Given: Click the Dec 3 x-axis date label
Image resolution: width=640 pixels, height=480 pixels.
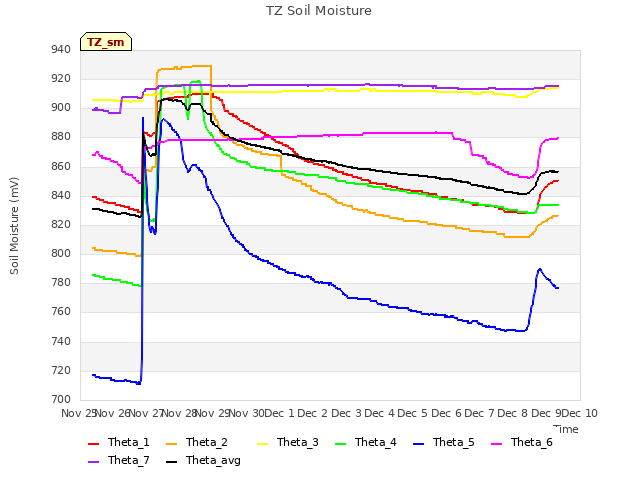Looking at the screenshot, I should [x=346, y=413].
